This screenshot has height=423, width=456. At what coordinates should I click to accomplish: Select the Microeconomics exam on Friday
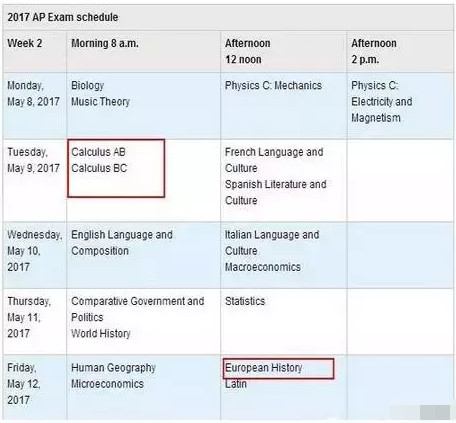(107, 384)
